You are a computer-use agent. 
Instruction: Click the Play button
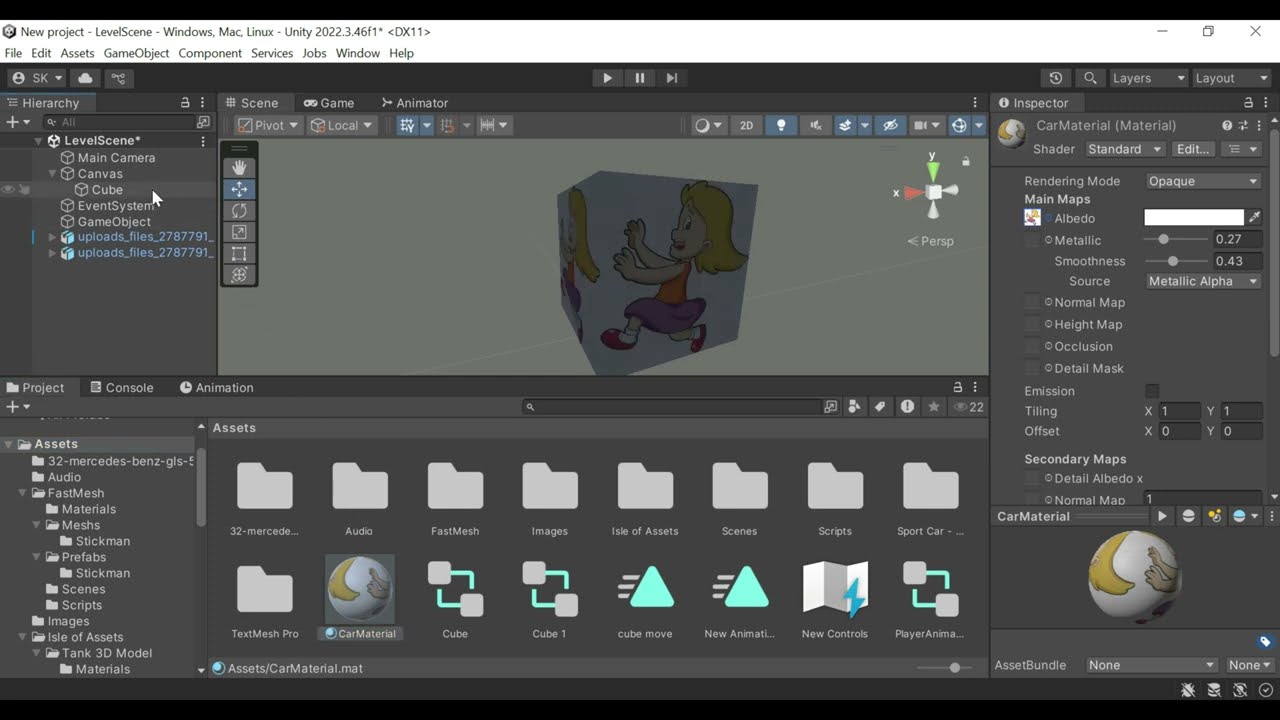click(607, 78)
